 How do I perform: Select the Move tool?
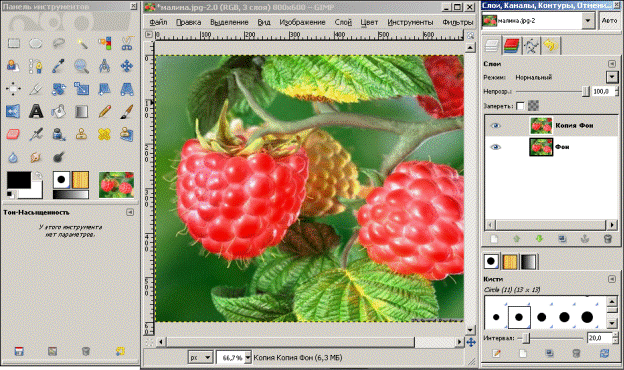[127, 66]
